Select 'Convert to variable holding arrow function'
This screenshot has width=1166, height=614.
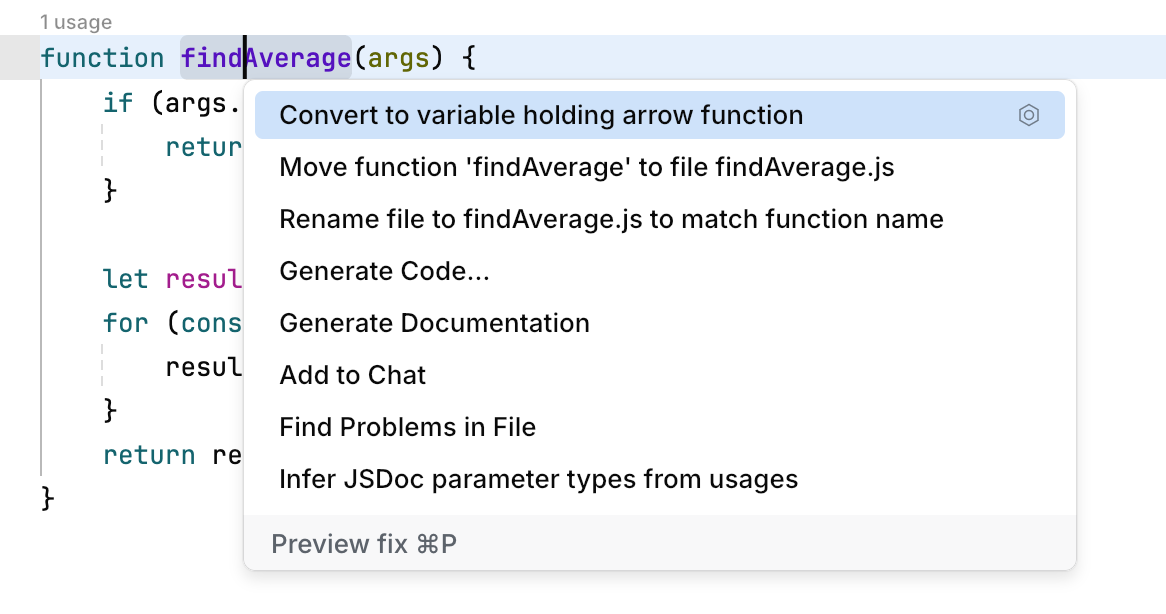pos(541,115)
